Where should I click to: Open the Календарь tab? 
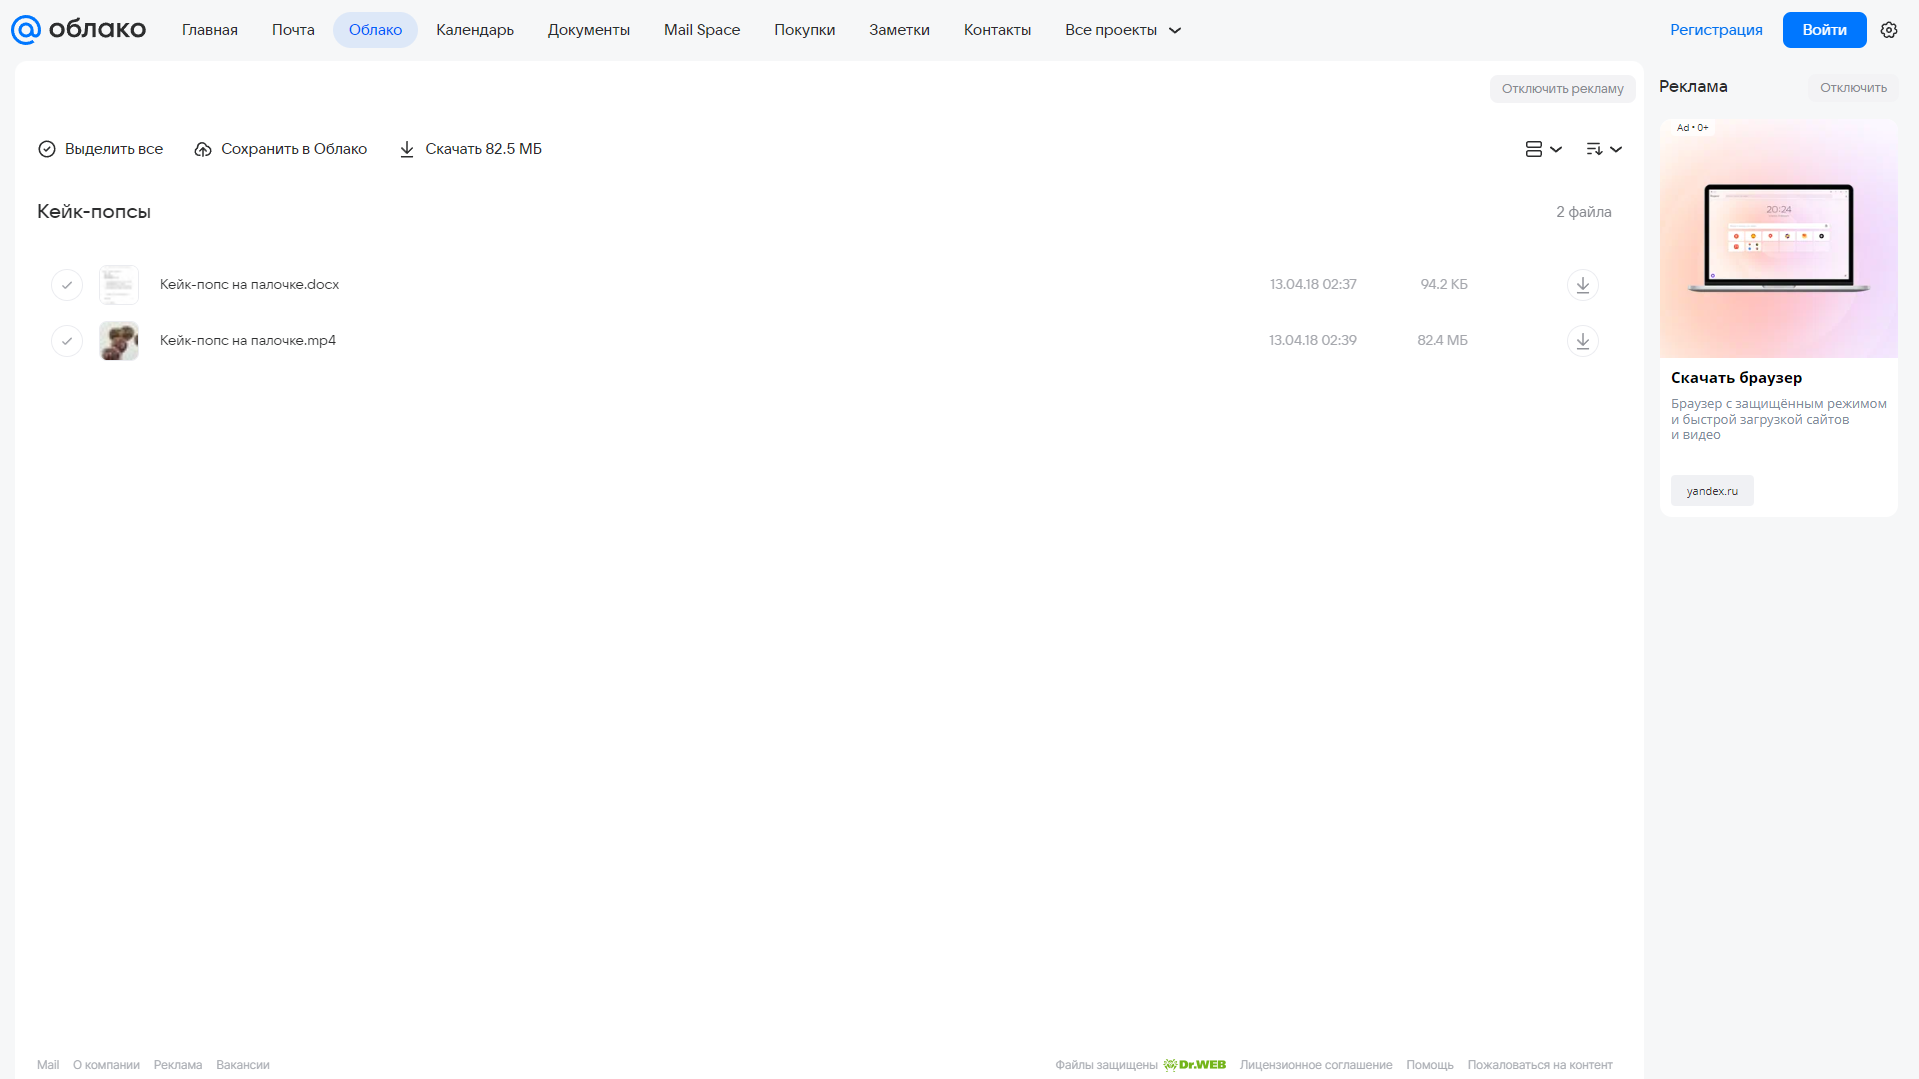[475, 30]
